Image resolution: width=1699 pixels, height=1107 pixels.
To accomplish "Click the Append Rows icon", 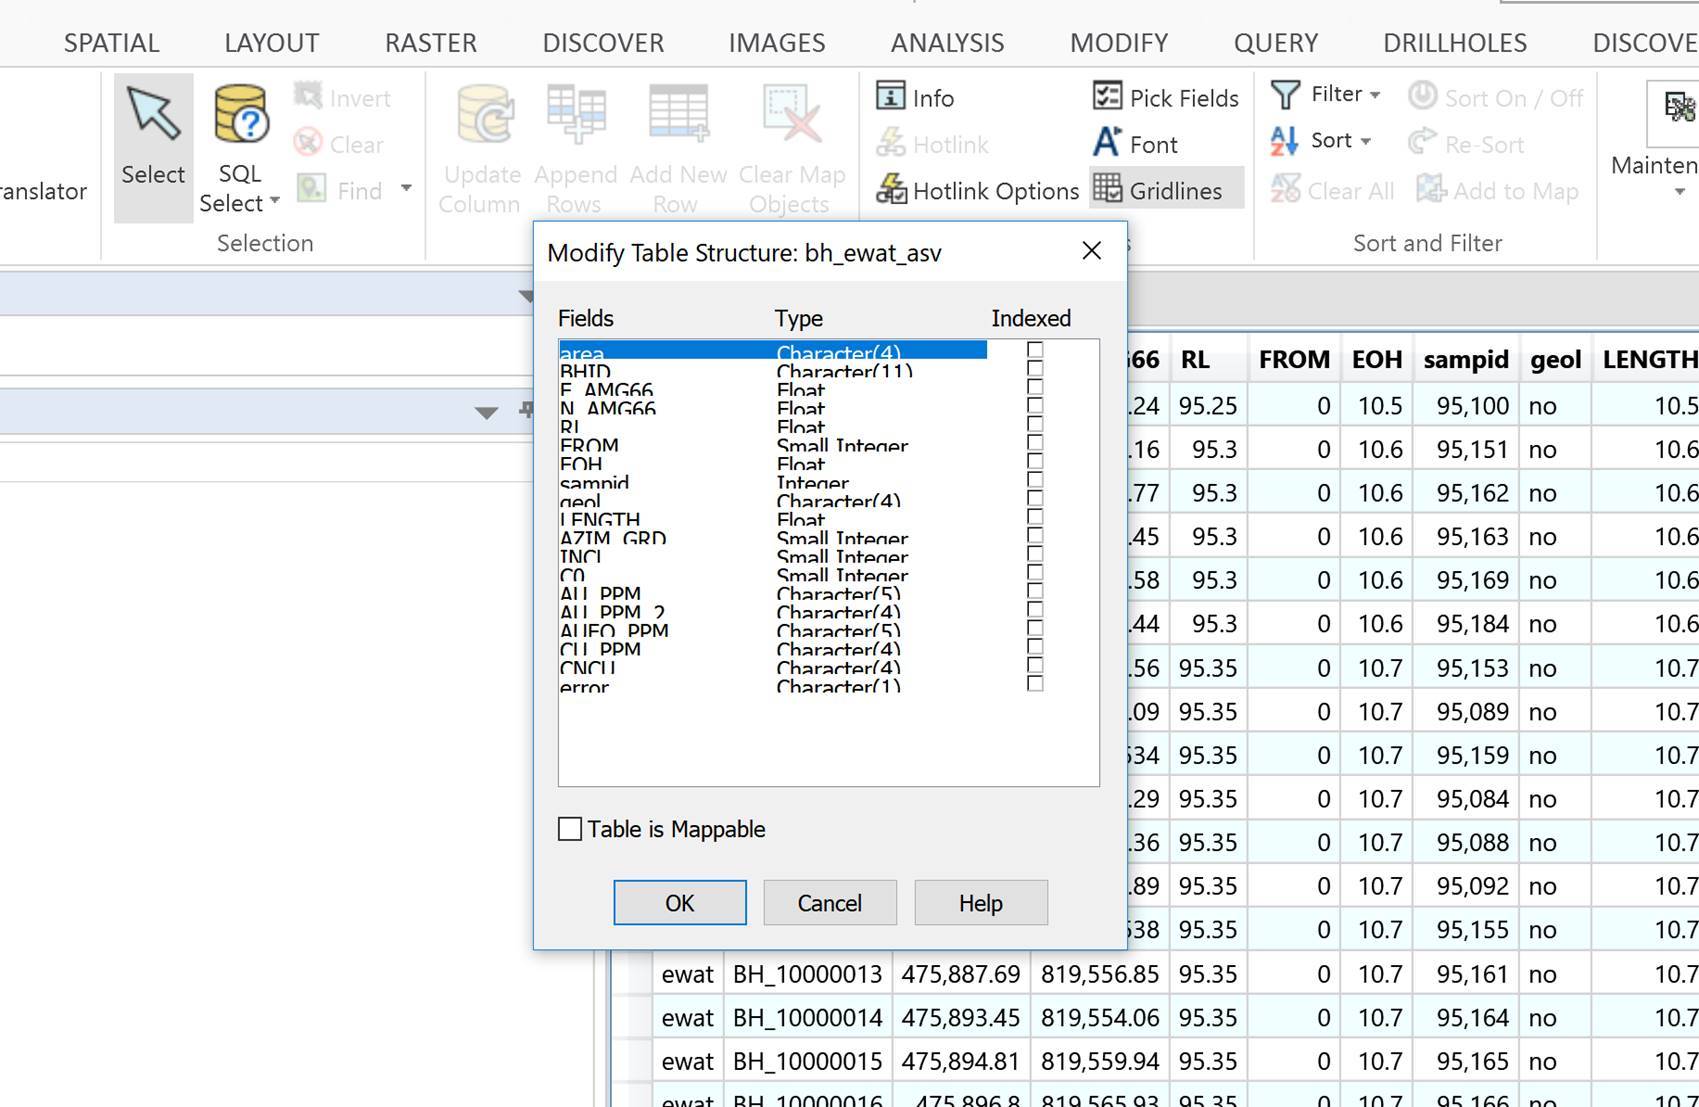I will point(576,113).
